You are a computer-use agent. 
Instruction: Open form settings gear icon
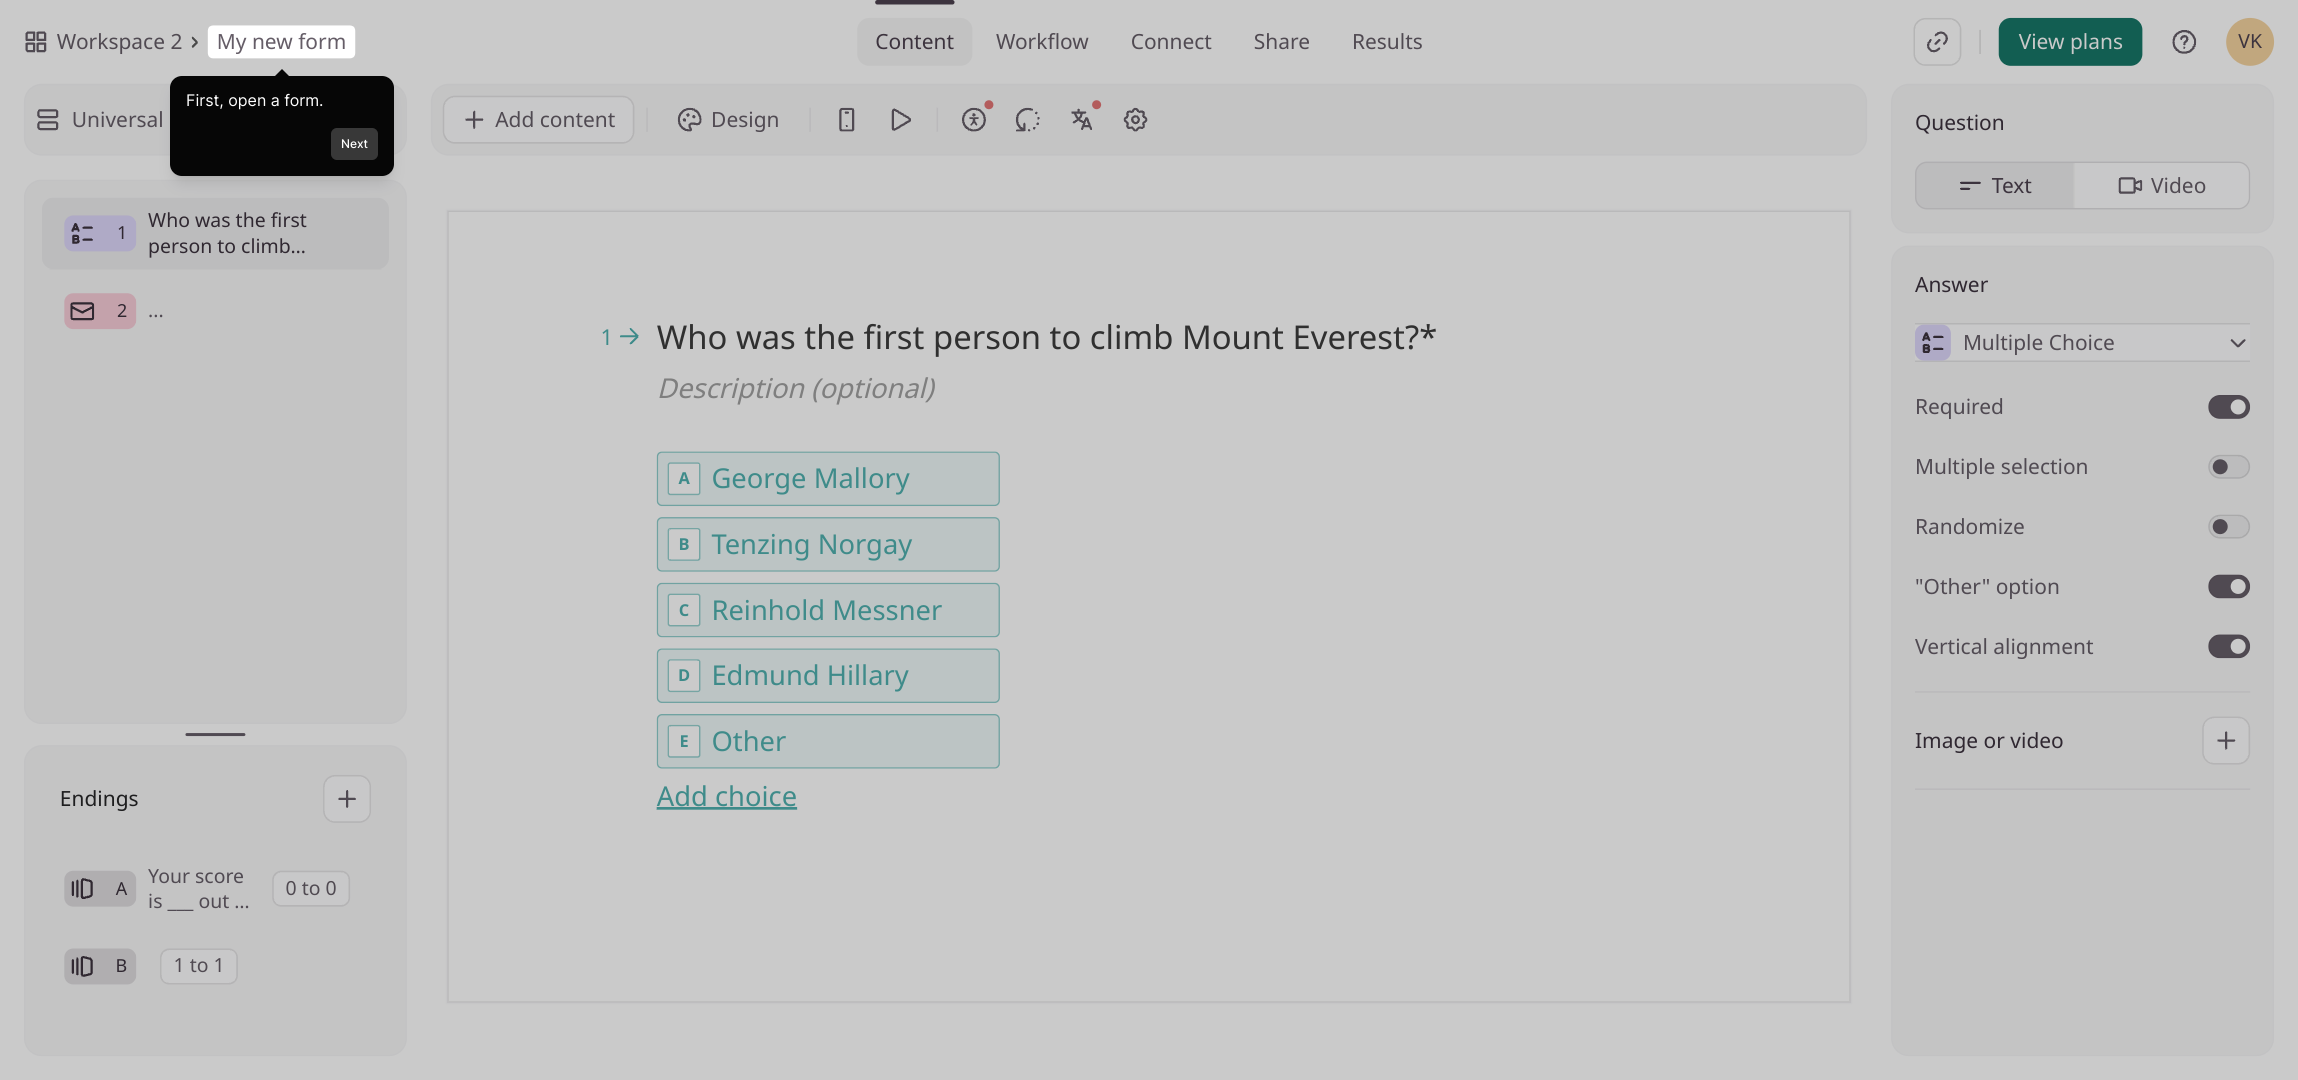click(1135, 120)
